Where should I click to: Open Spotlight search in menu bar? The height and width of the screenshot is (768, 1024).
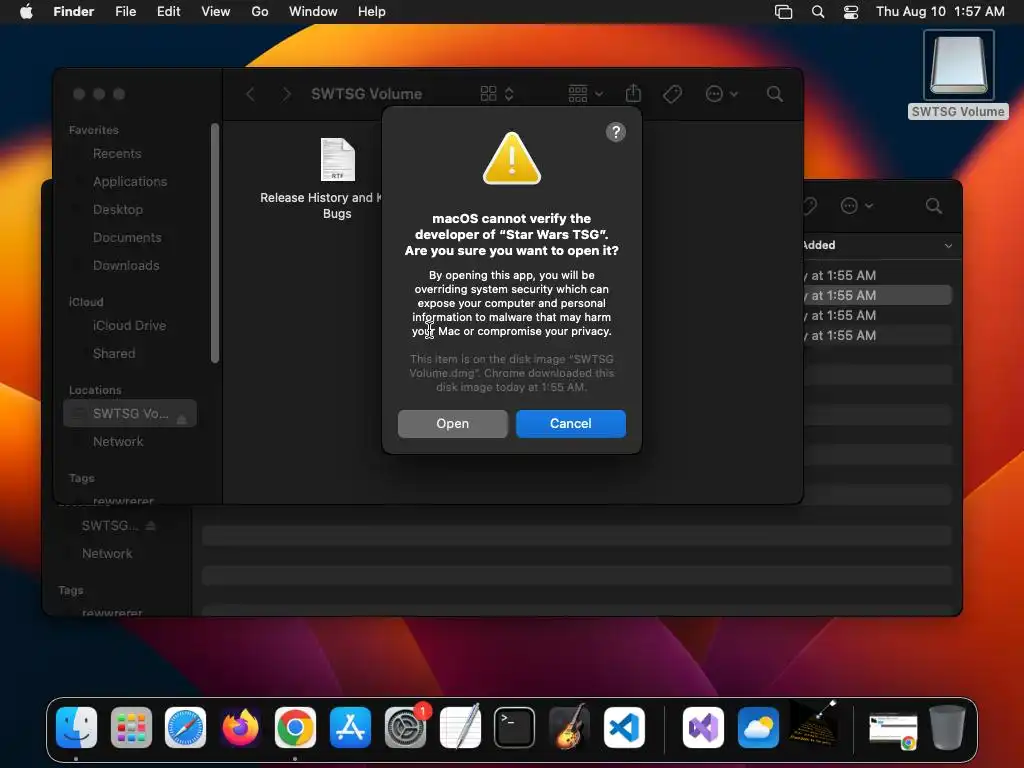point(818,12)
